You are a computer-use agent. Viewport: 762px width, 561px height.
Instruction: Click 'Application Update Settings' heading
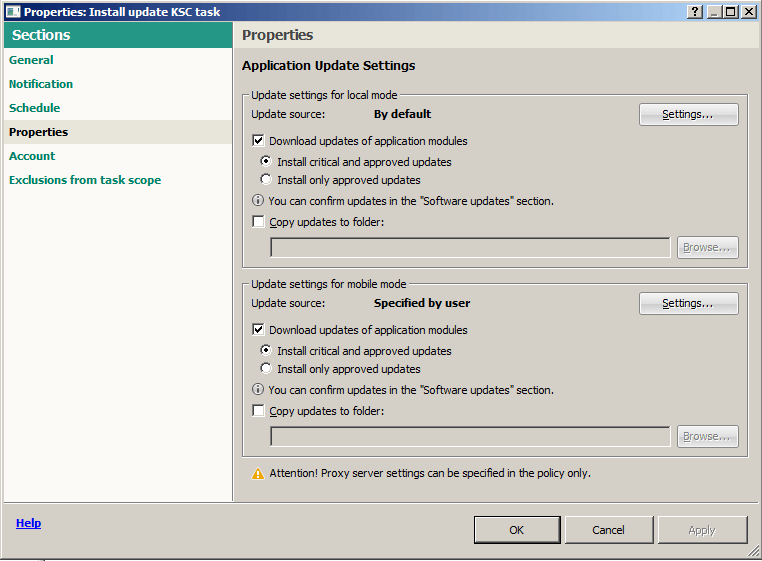[329, 66]
